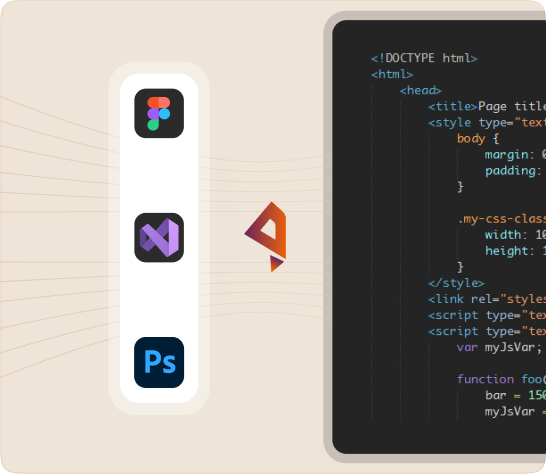Click the var myJsVar; line
Screen dimensions: 546x474
point(500,347)
